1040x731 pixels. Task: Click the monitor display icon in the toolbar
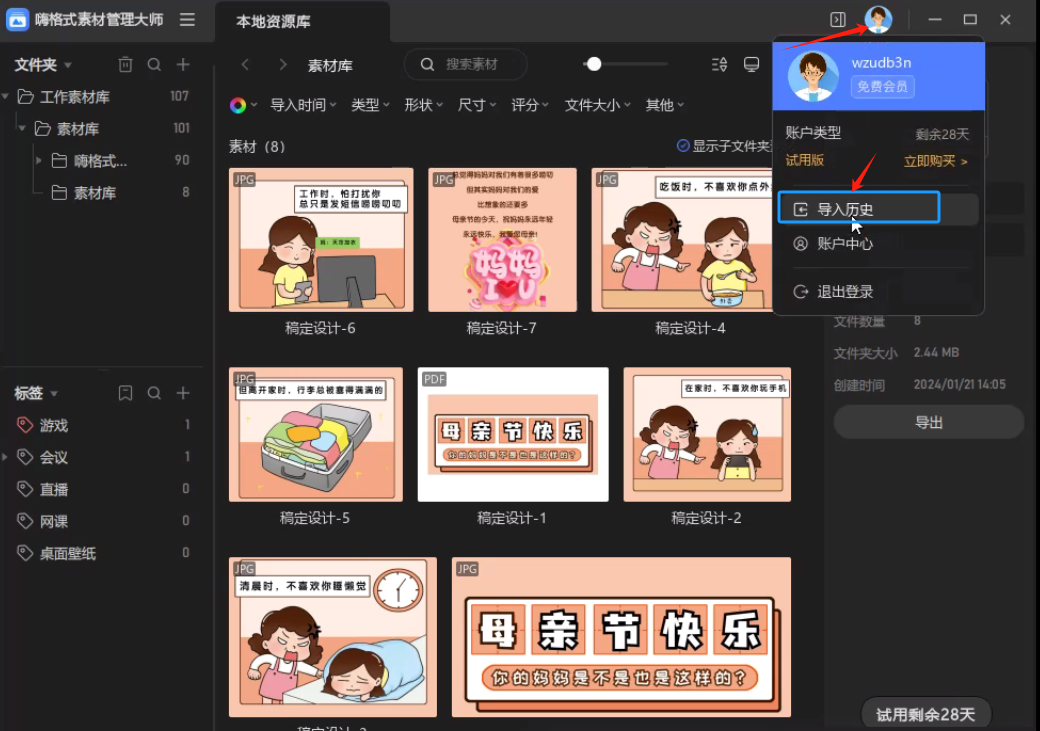click(751, 64)
